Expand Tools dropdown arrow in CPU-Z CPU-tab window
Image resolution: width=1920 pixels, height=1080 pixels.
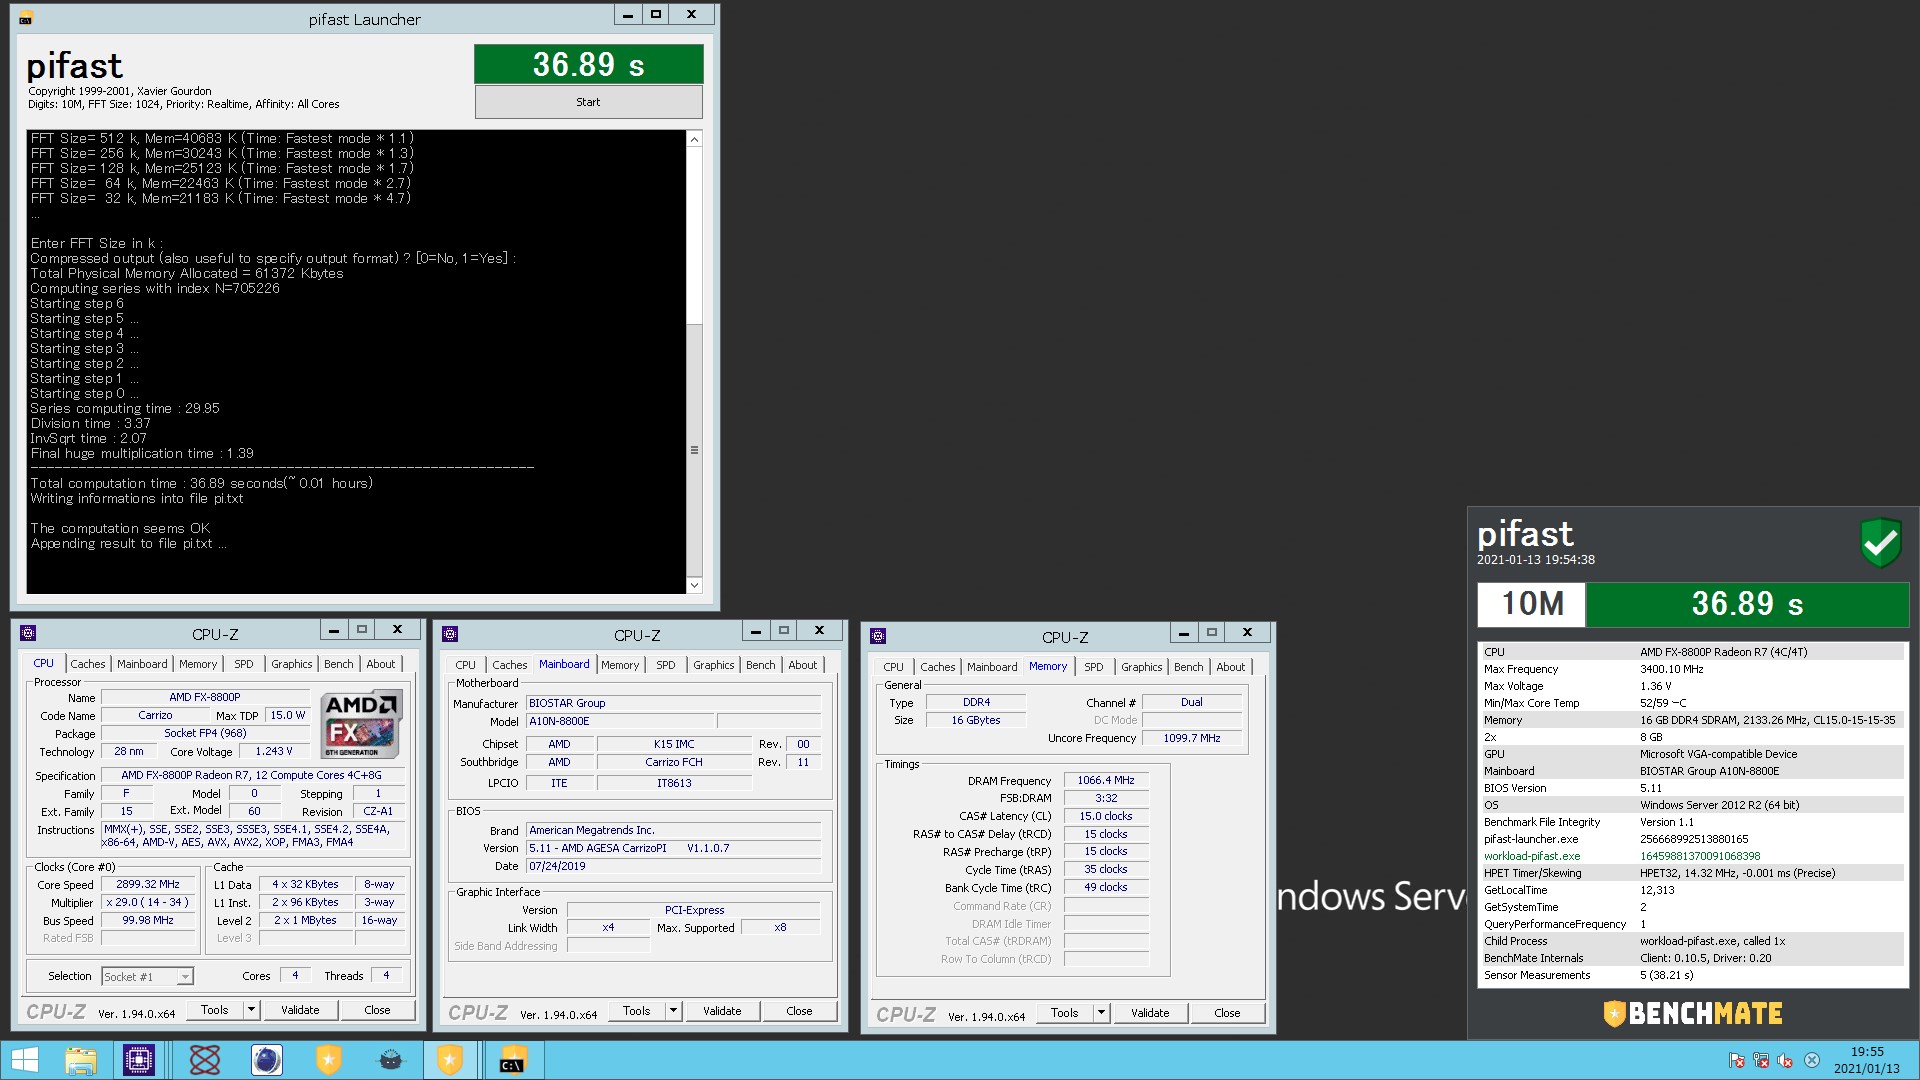252,1010
